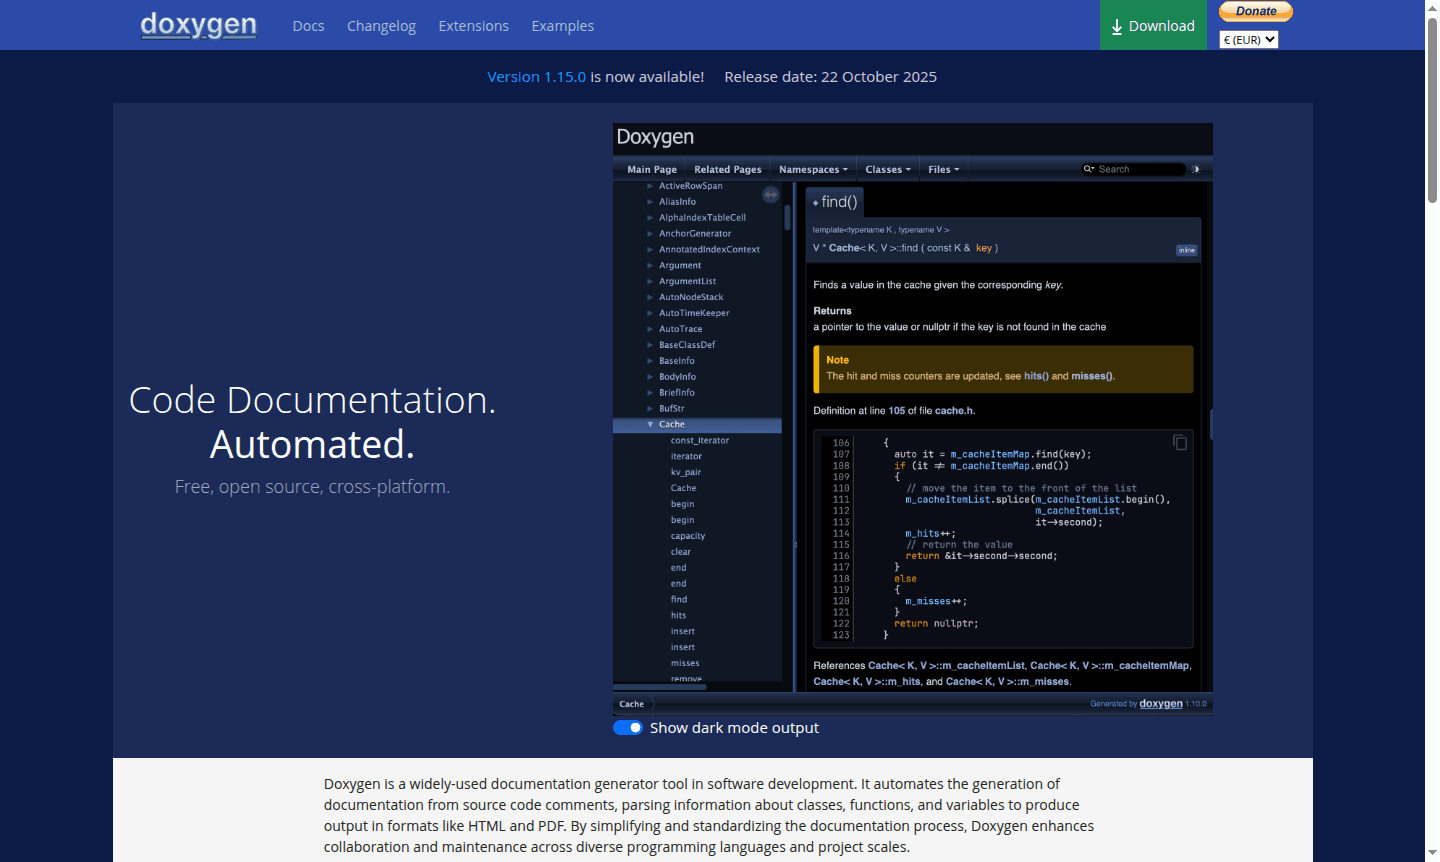Click the sun icon to change docs theme

pyautogui.click(x=1196, y=168)
